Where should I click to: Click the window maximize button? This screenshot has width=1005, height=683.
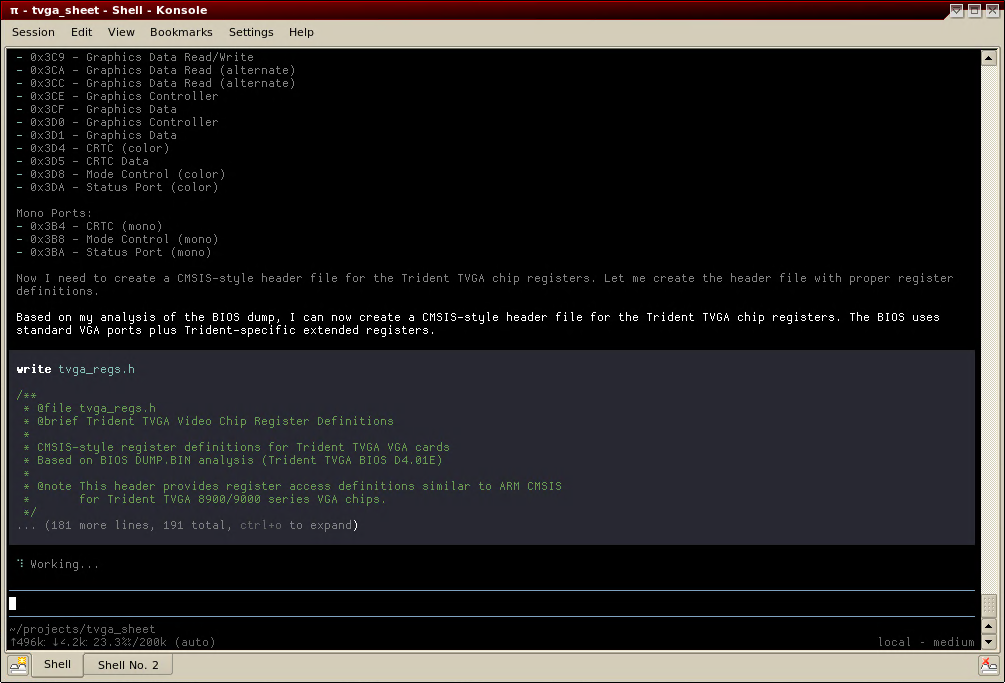pos(974,10)
